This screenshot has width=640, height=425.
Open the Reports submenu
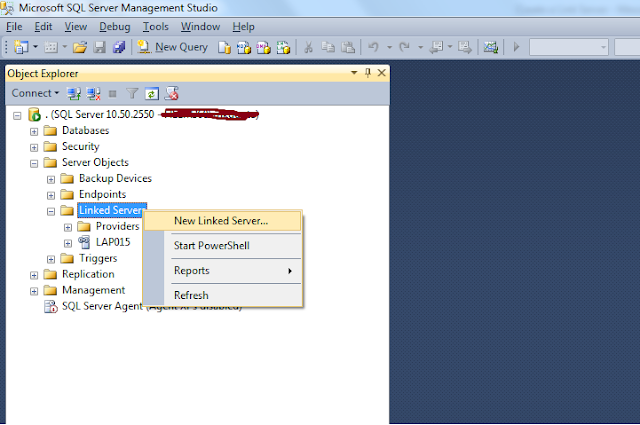coord(223,271)
